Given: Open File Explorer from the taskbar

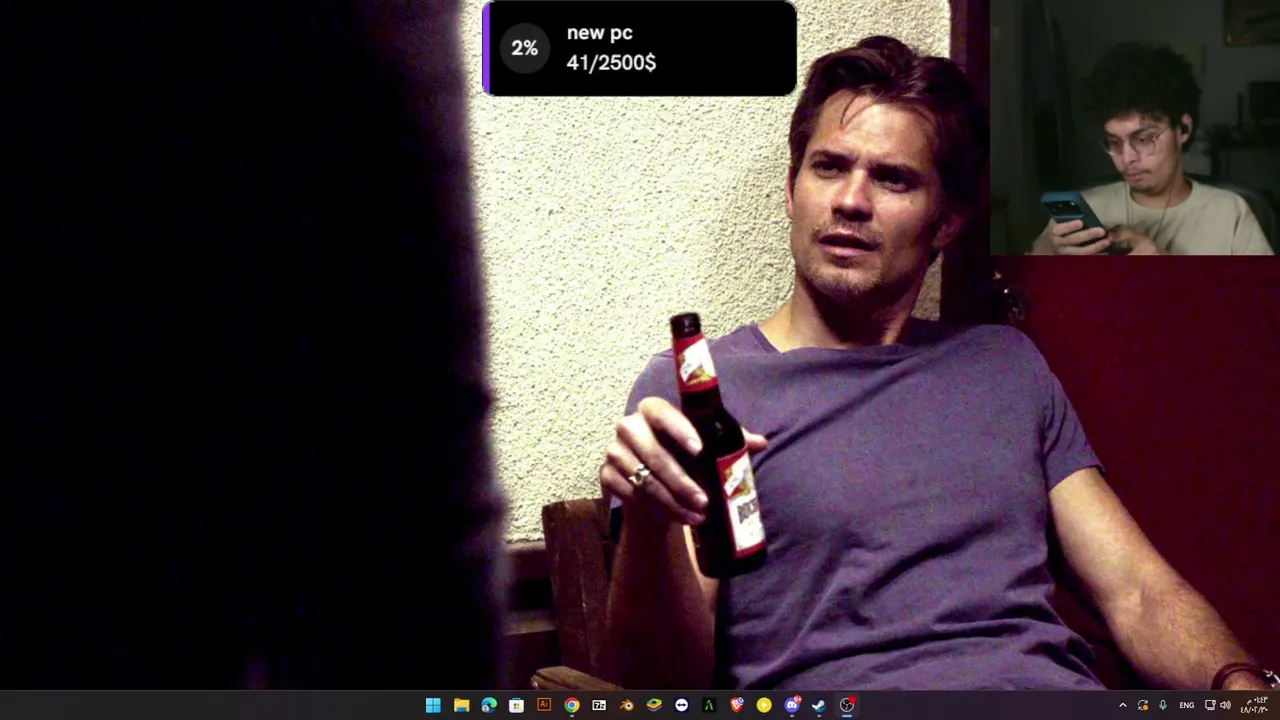Looking at the screenshot, I should pyautogui.click(x=461, y=705).
